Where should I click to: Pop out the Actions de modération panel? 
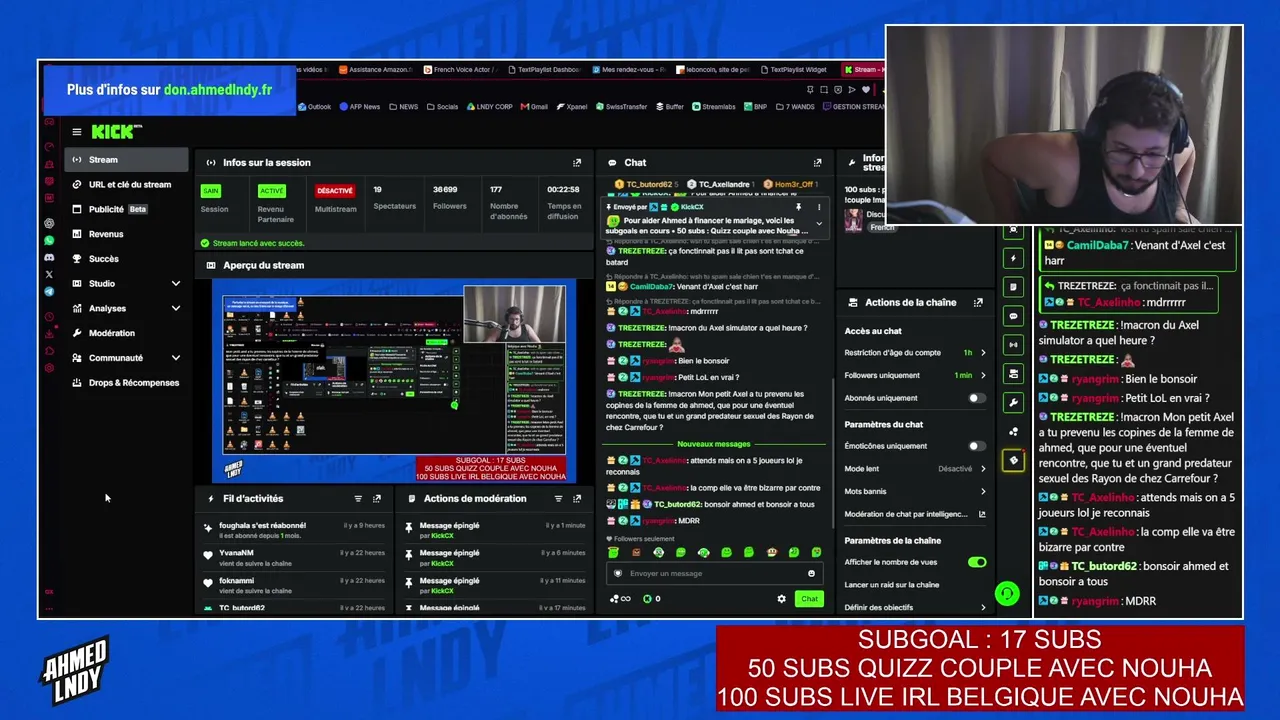577,498
